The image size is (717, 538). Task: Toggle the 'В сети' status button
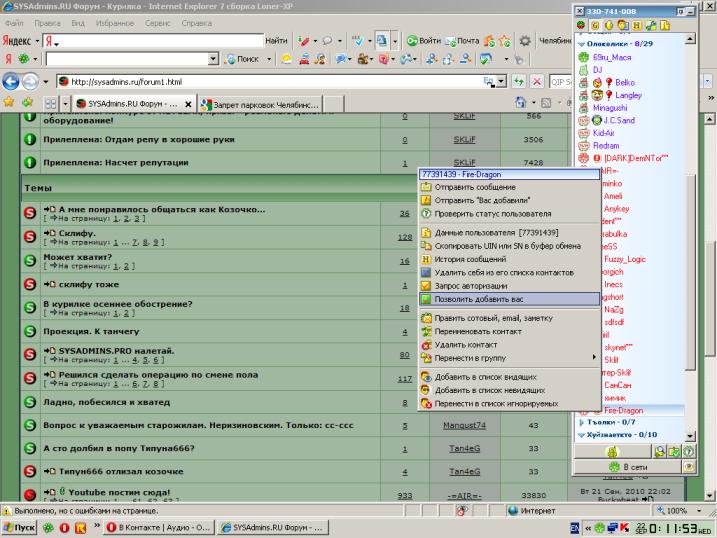tap(627, 467)
